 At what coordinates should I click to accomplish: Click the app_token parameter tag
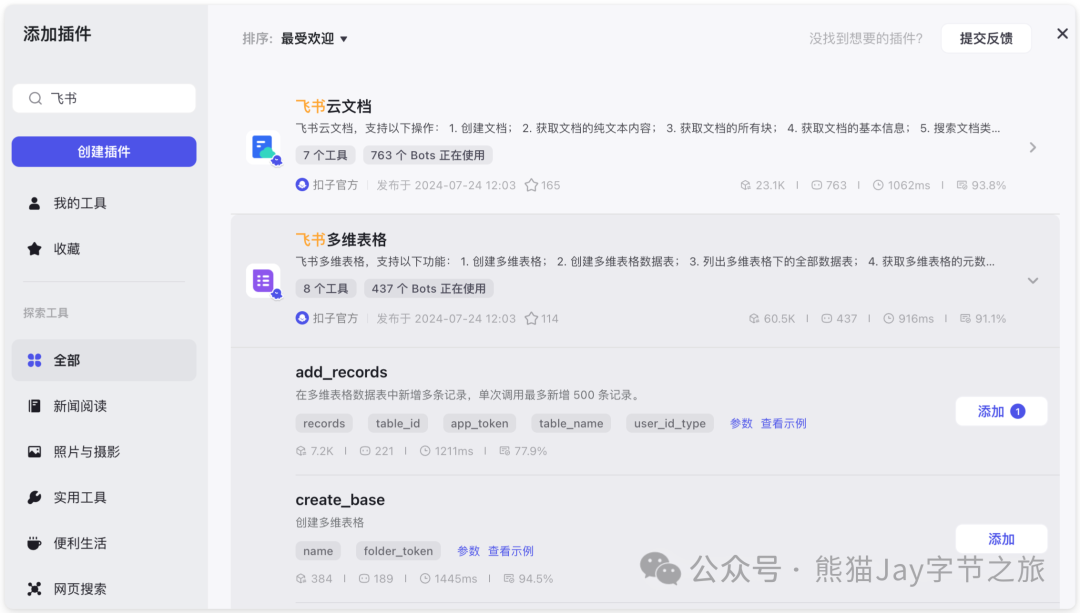pos(479,424)
